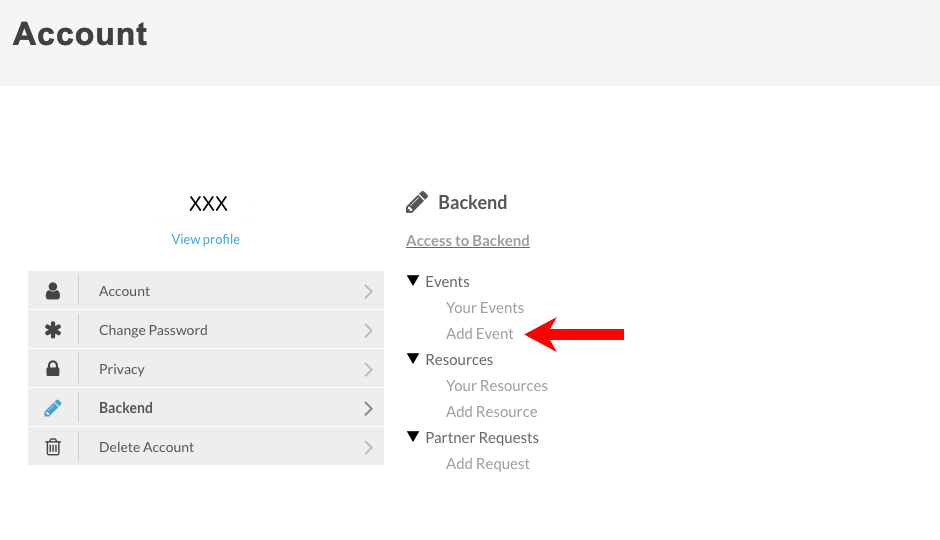Open Your Events under Events
The image size is (940, 540).
coord(485,308)
